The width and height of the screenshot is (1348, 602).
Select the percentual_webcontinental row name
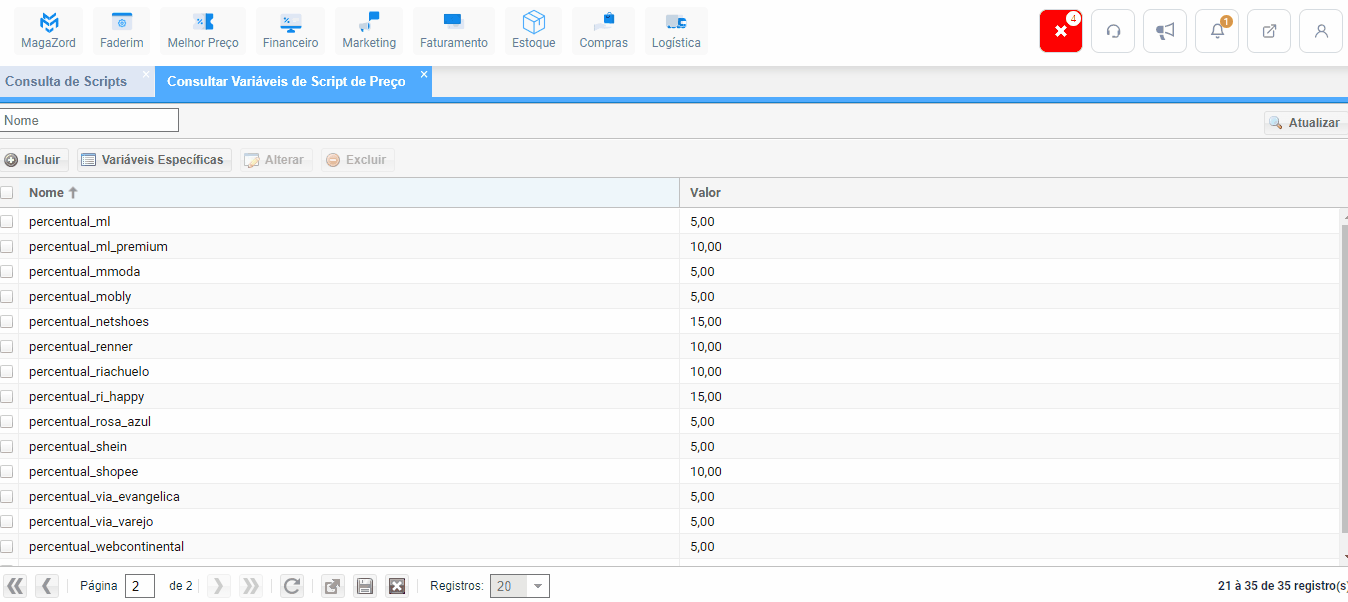pyautogui.click(x=106, y=546)
